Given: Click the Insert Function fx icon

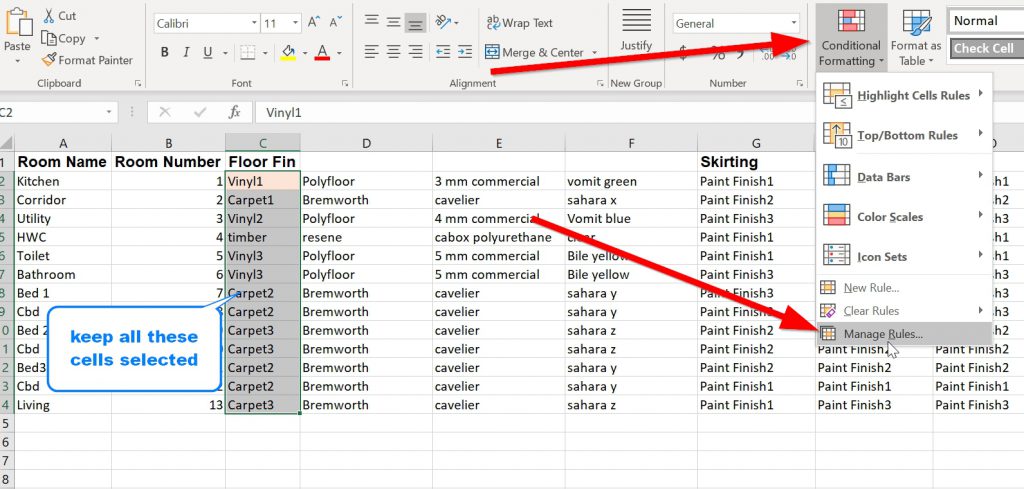Looking at the screenshot, I should tap(234, 113).
